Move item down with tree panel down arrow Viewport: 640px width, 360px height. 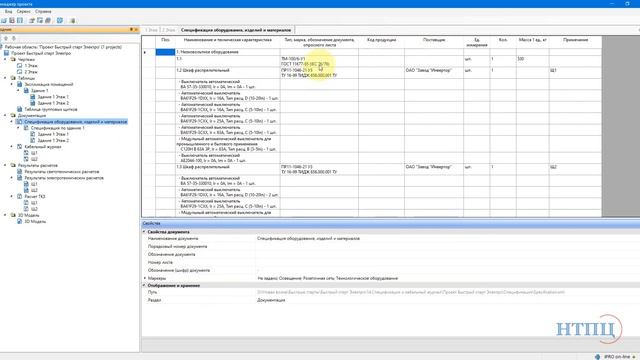pyautogui.click(x=13, y=38)
